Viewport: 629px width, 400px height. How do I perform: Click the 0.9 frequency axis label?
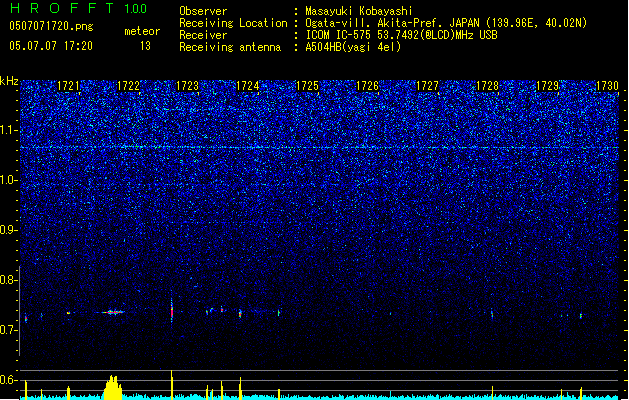[9, 230]
